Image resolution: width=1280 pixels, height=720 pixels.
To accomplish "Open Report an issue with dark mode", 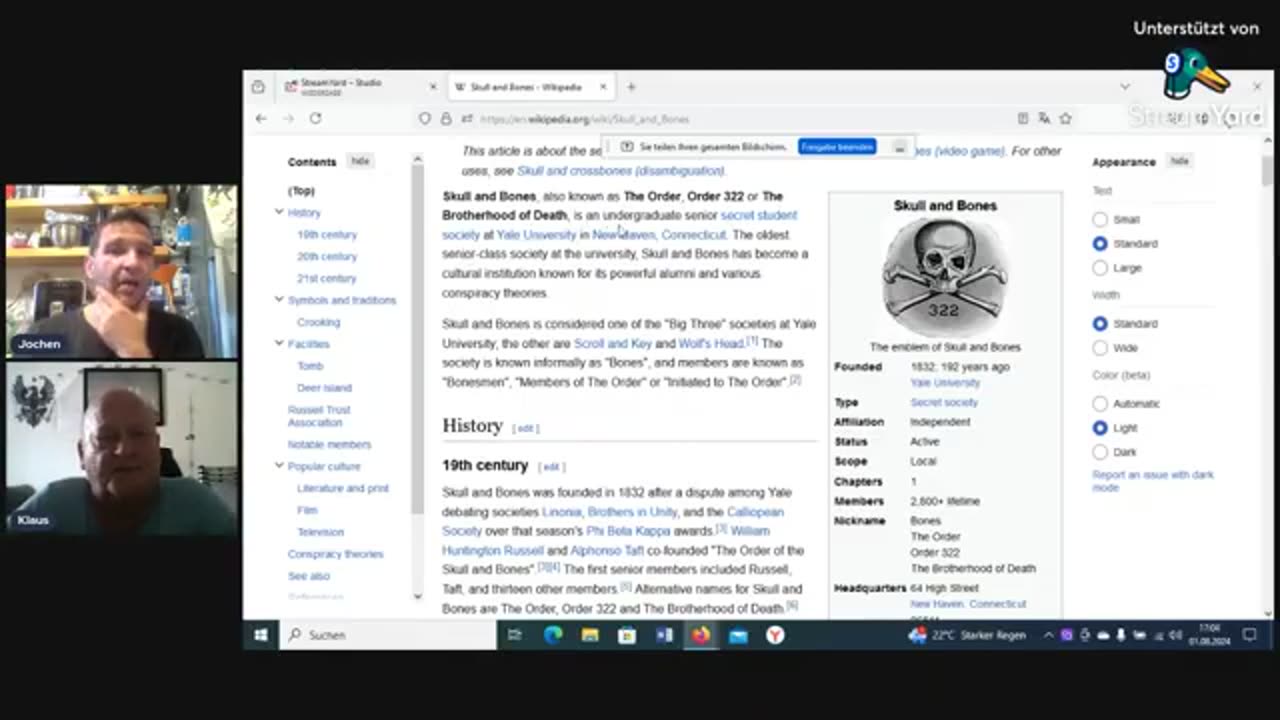I will (x=1153, y=481).
